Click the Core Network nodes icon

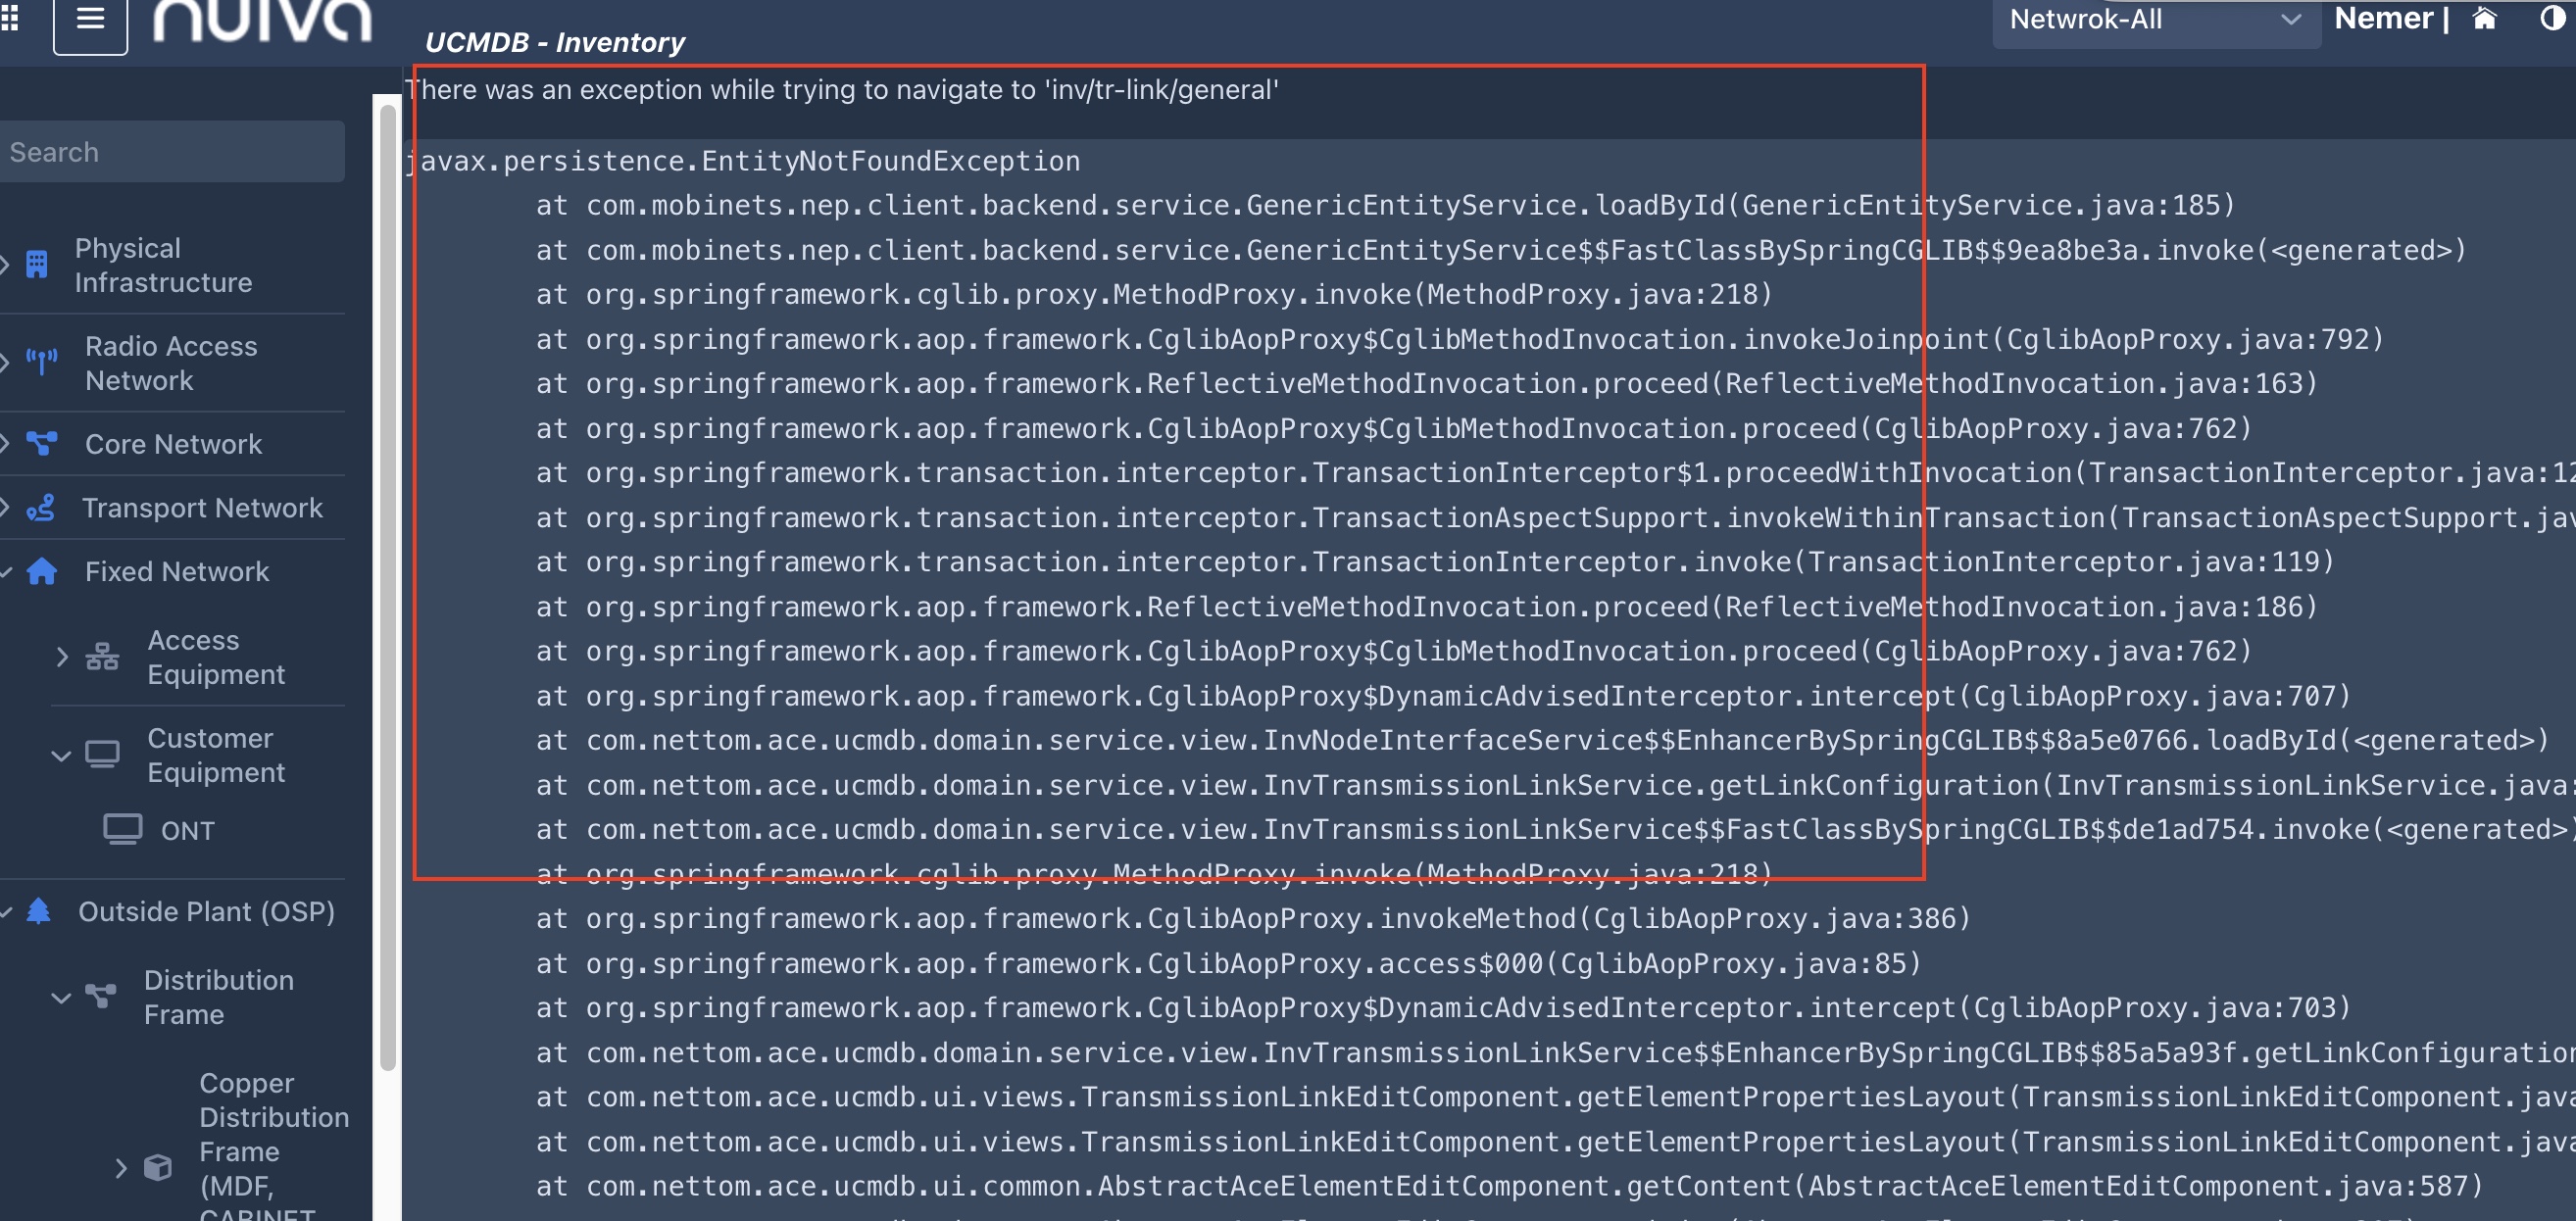point(42,443)
